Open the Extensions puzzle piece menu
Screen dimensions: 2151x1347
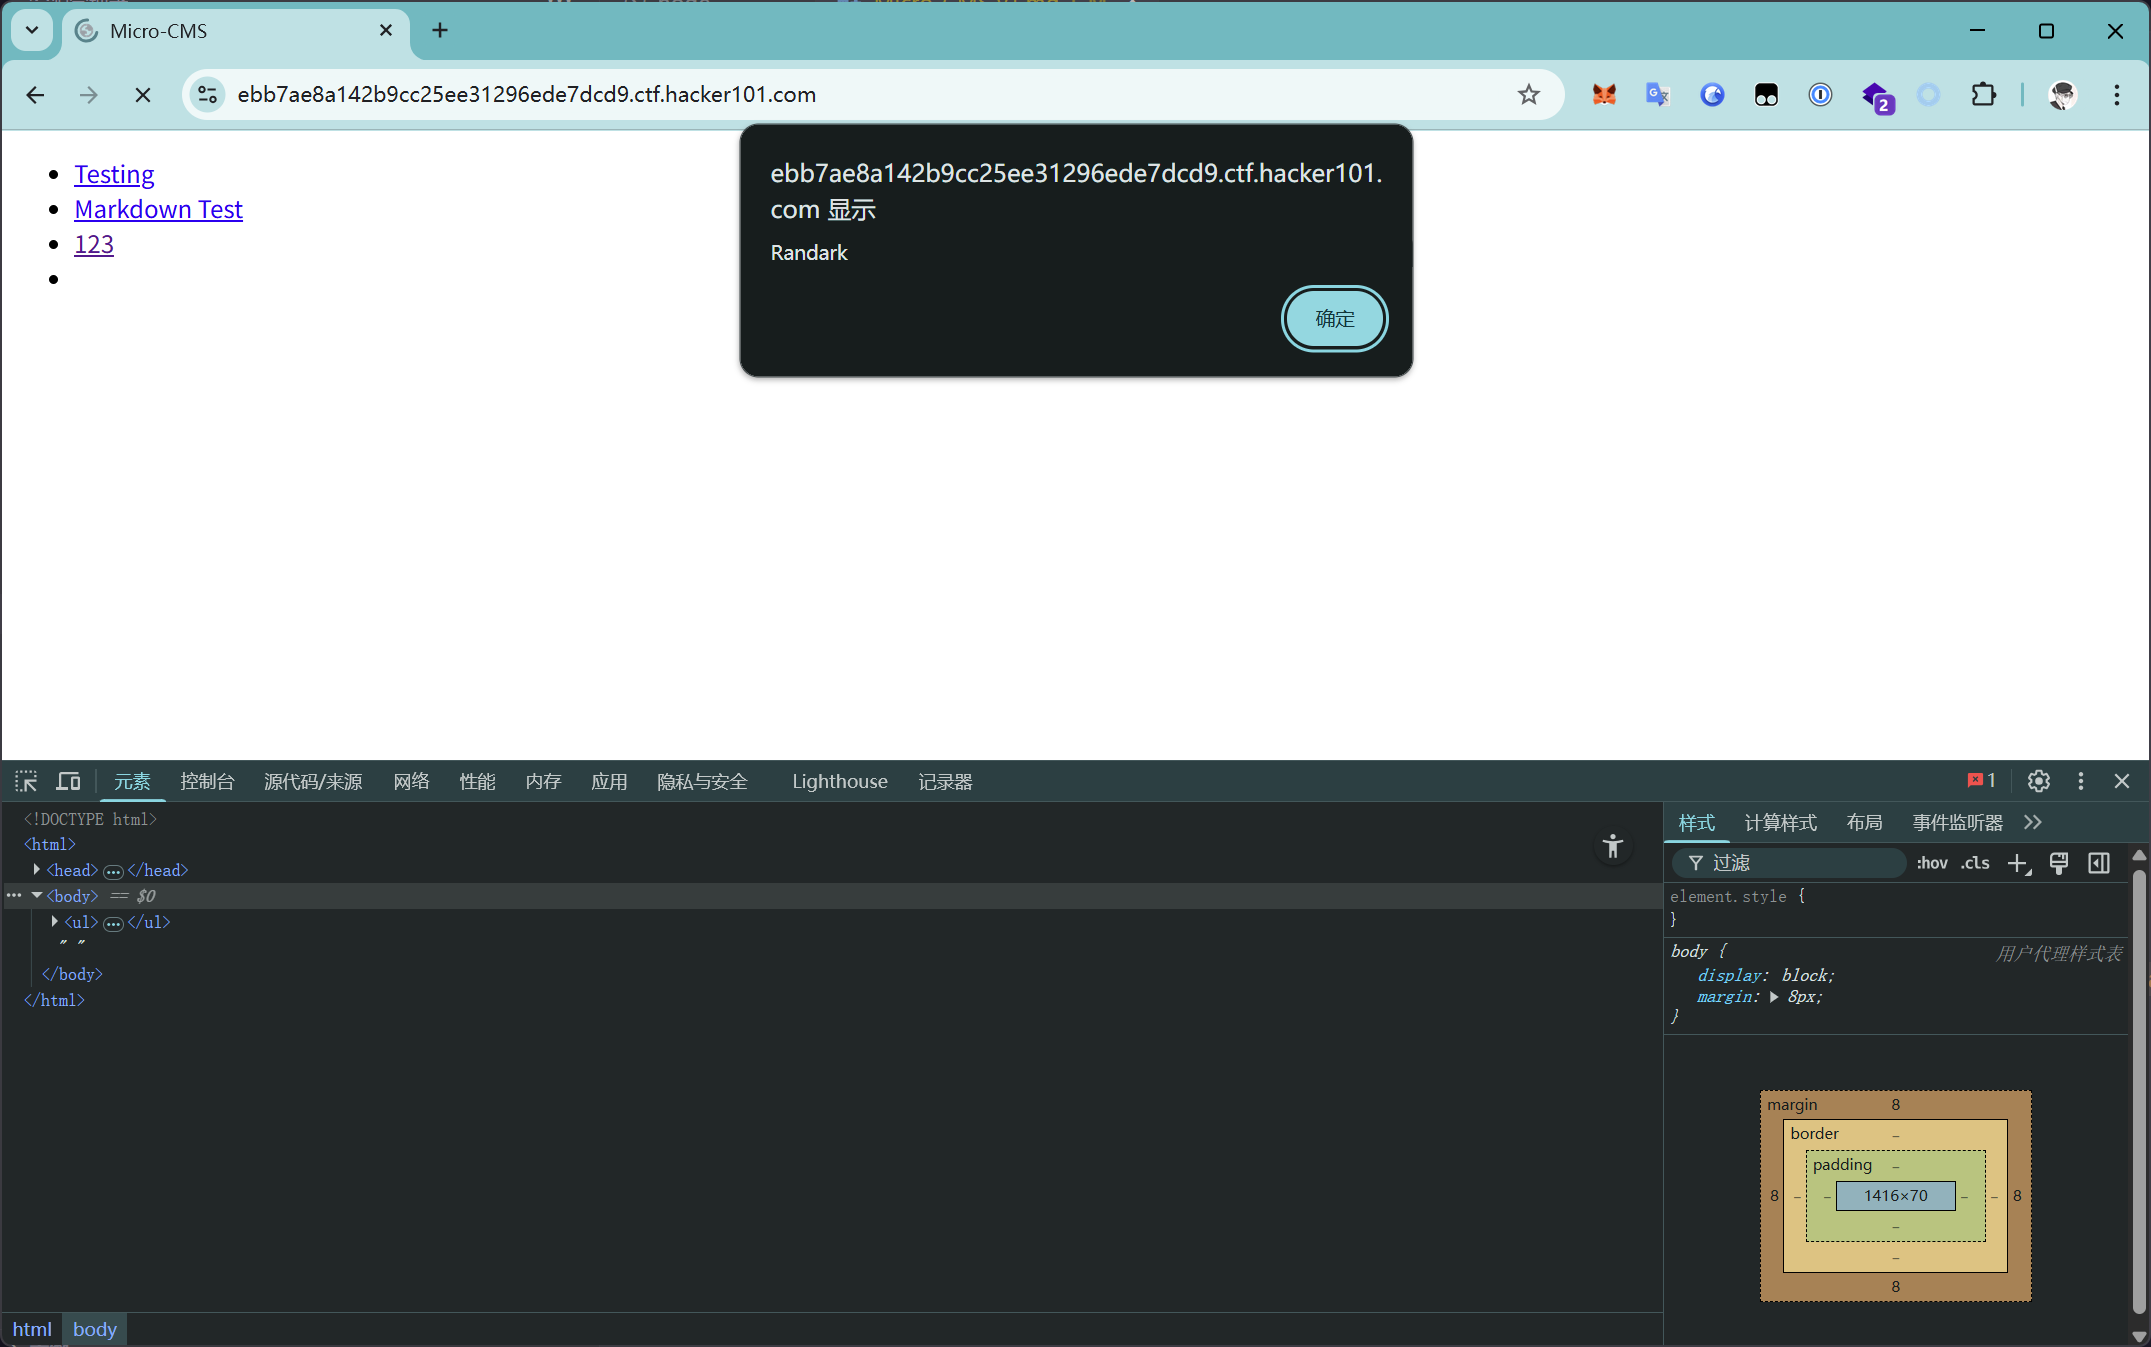[x=1983, y=95]
